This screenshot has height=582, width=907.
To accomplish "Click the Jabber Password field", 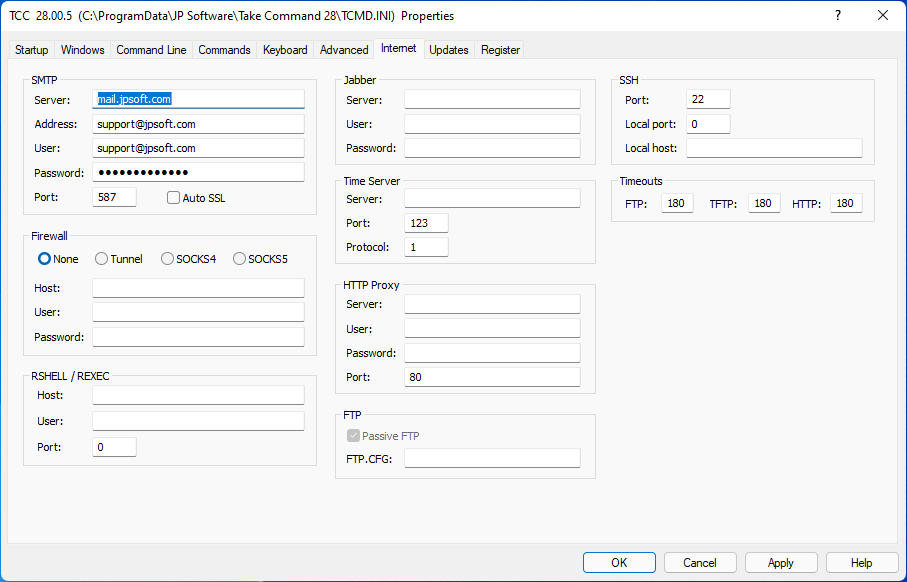I will tap(492, 148).
